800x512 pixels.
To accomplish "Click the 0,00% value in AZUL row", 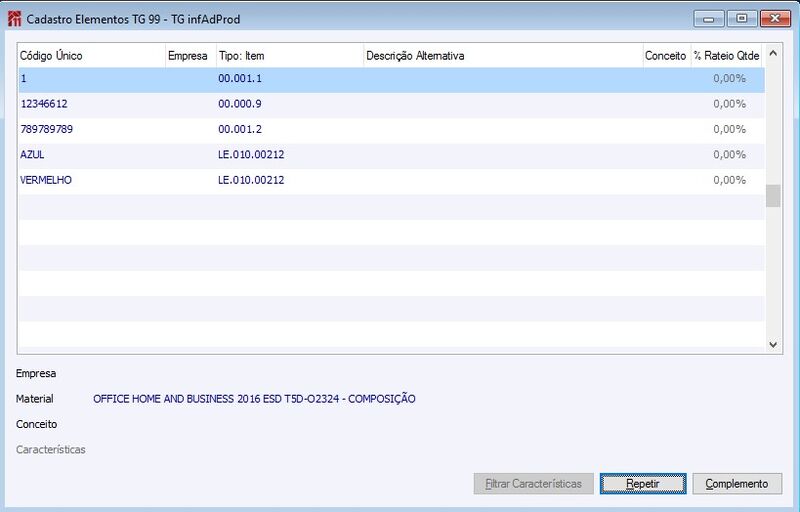I will click(730, 155).
